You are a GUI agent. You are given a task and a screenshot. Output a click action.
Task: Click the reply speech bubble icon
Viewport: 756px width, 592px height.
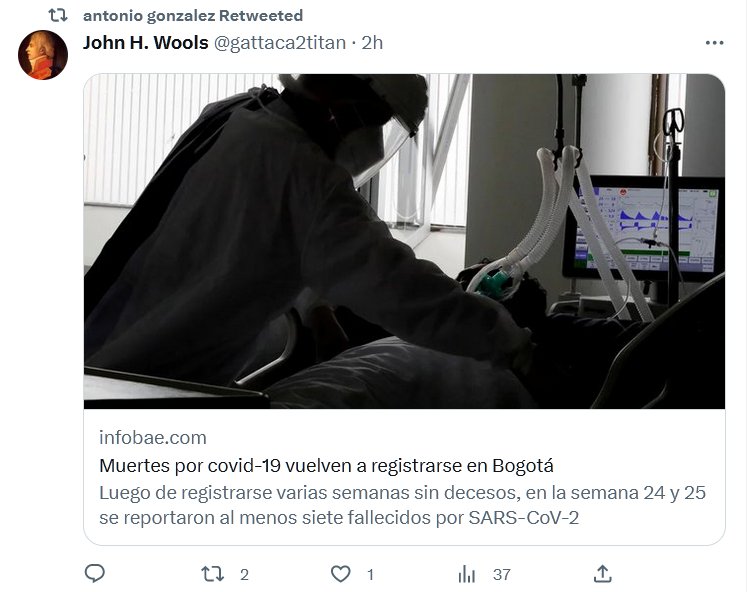click(x=94, y=573)
